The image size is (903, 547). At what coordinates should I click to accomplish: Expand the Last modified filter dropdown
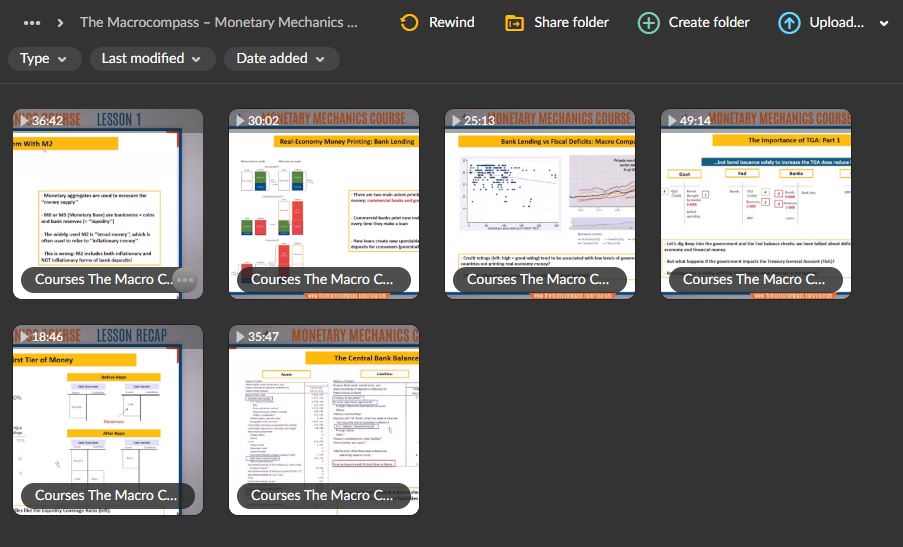click(157, 59)
